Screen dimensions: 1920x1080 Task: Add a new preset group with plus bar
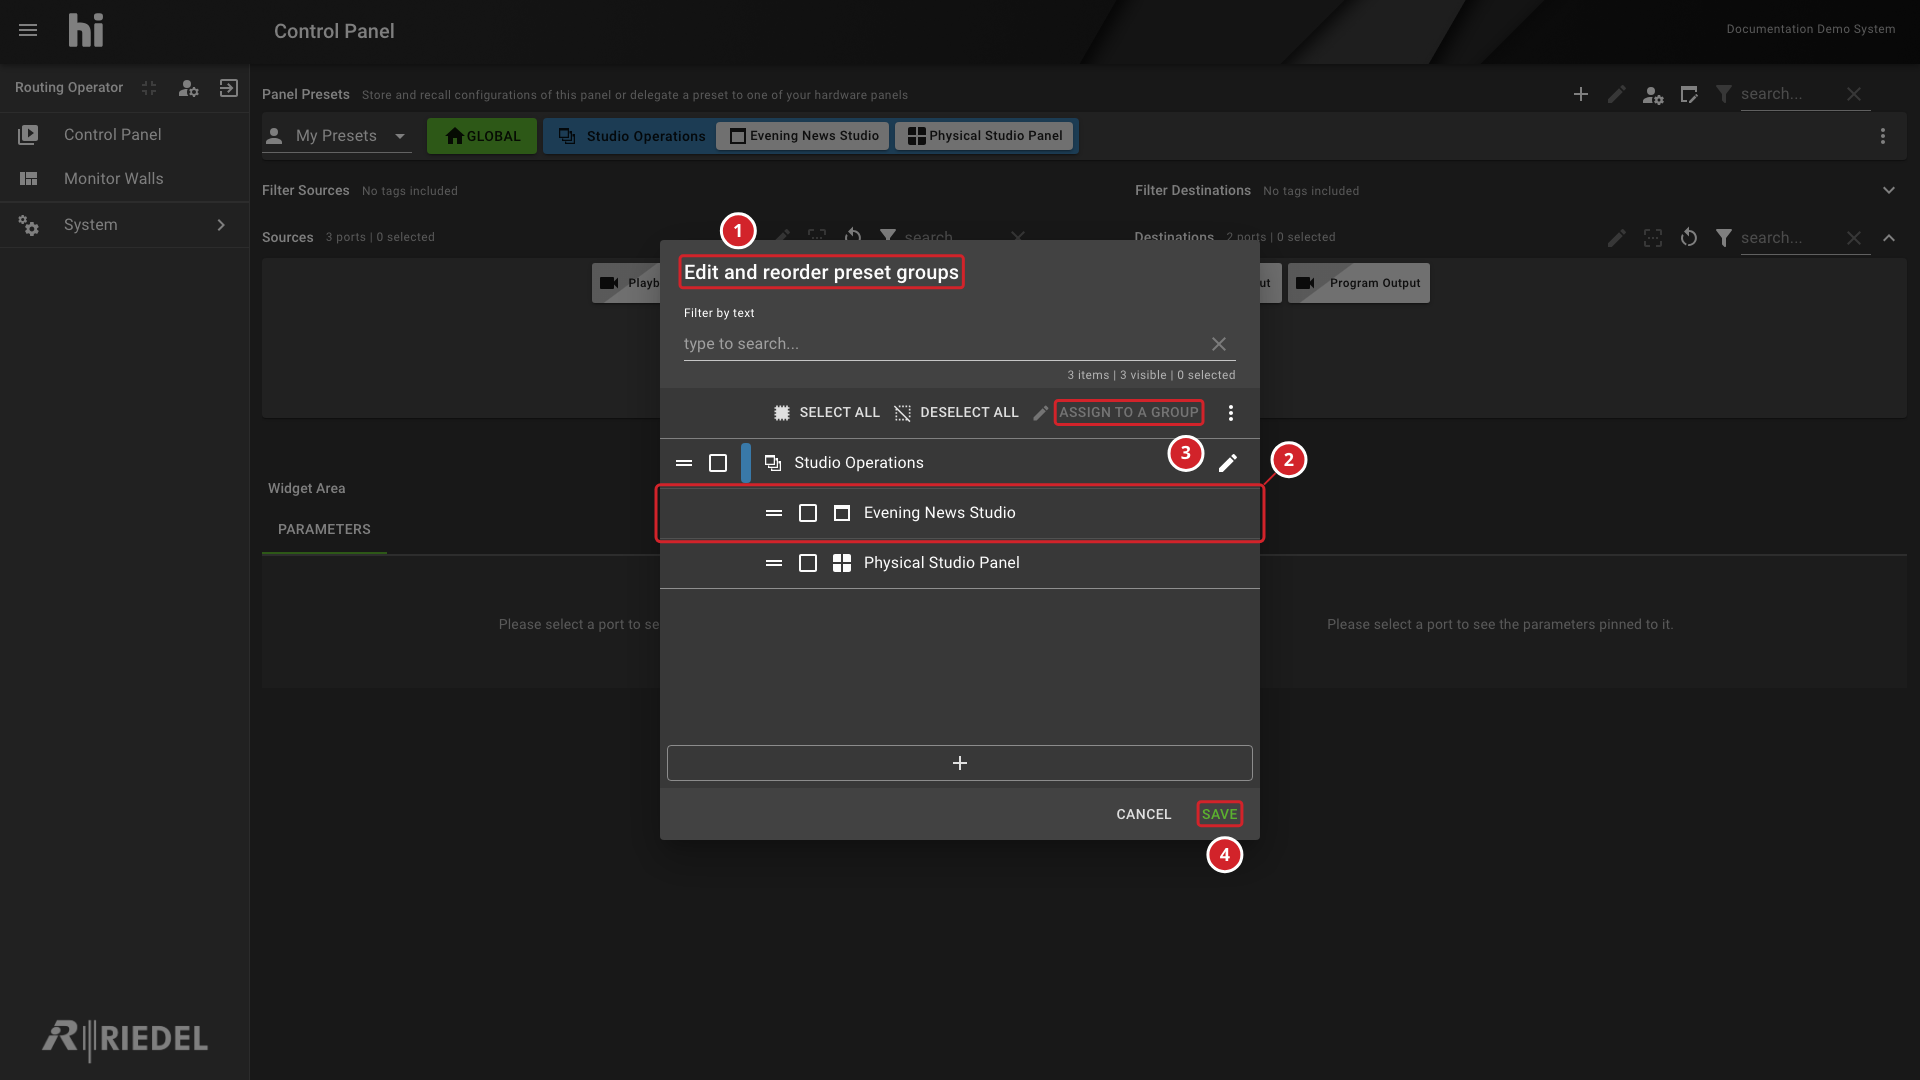pyautogui.click(x=960, y=763)
